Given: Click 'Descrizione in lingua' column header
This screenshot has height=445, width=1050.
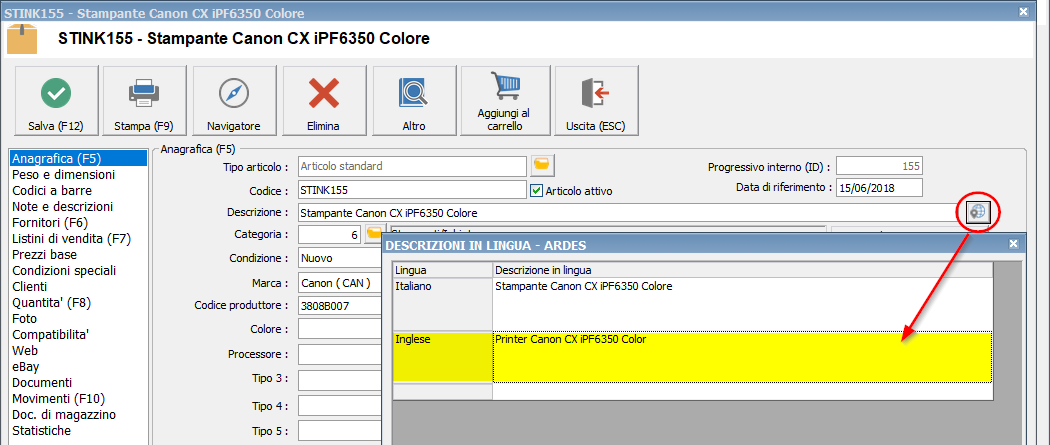Looking at the screenshot, I should (742, 270).
